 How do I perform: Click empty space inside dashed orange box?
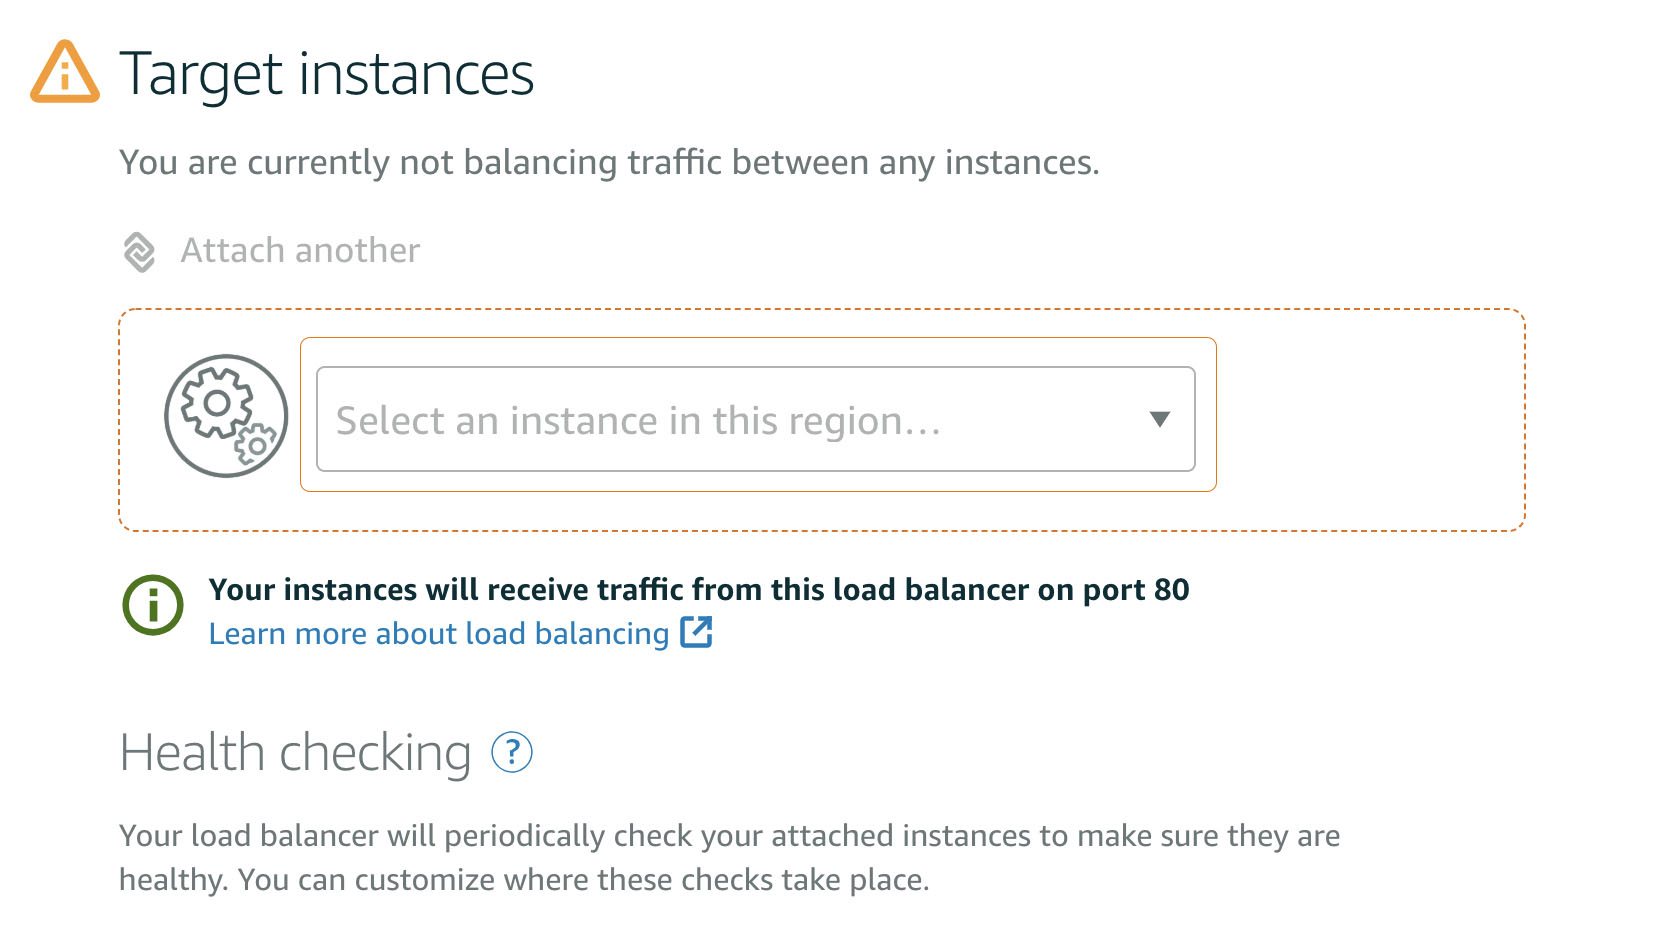[1370, 420]
